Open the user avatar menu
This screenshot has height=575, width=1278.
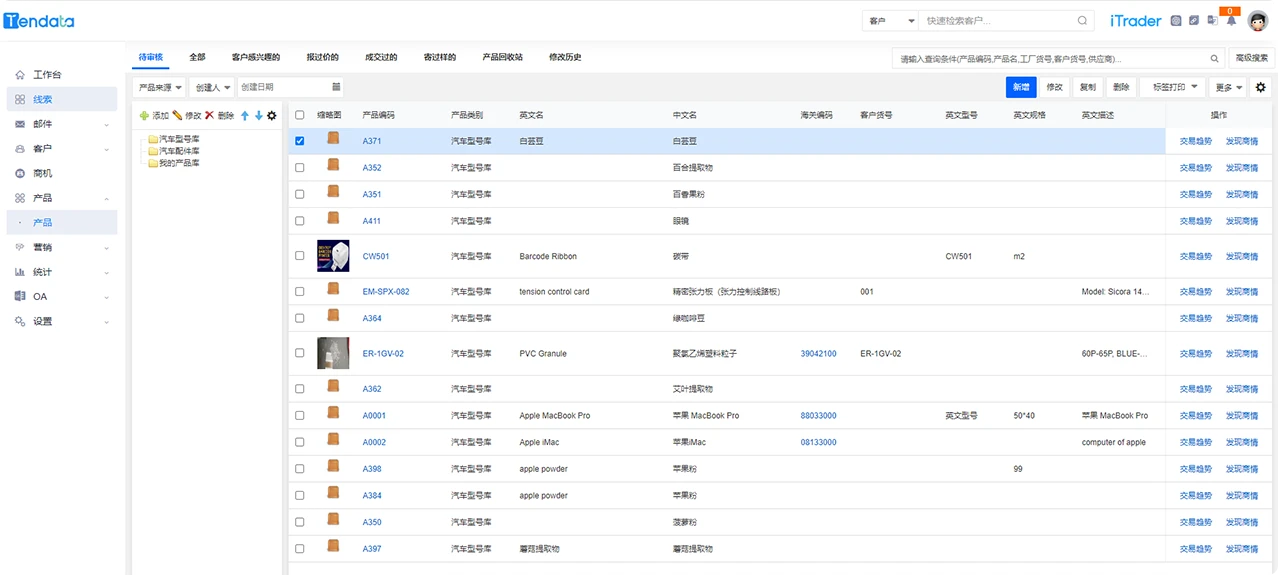click(x=1258, y=20)
